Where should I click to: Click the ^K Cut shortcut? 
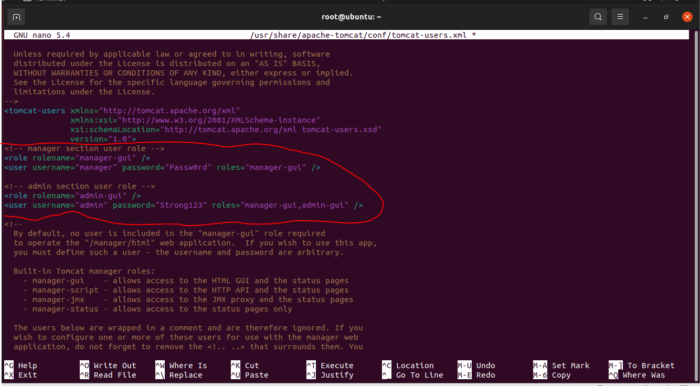245,365
